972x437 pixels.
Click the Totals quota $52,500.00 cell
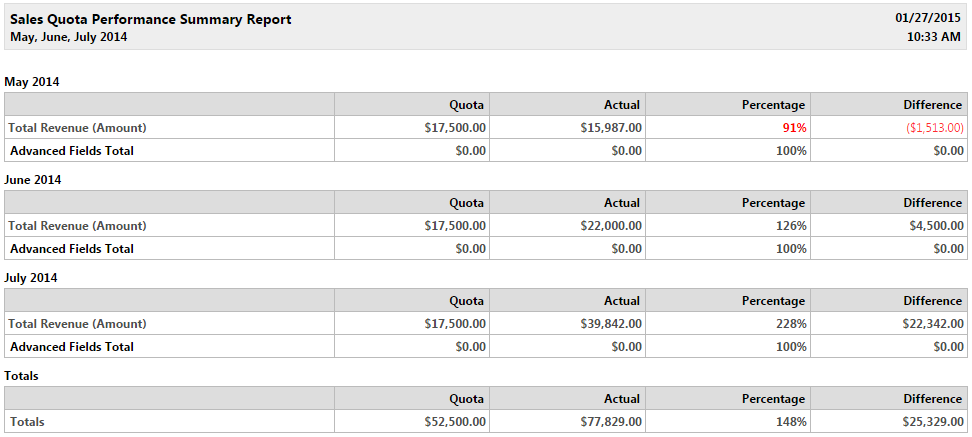[455, 422]
